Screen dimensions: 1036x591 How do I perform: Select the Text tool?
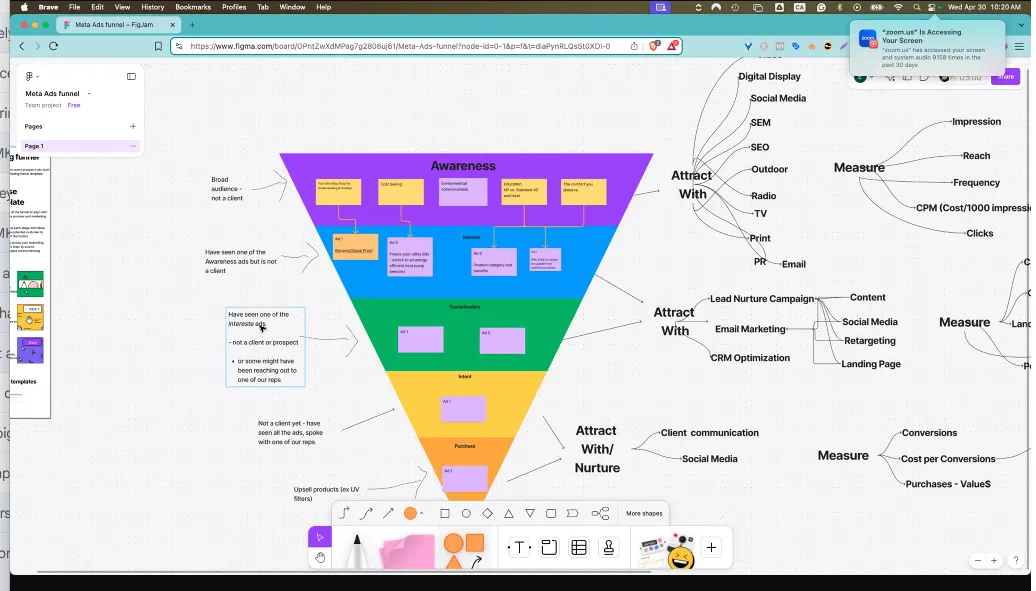(x=519, y=547)
